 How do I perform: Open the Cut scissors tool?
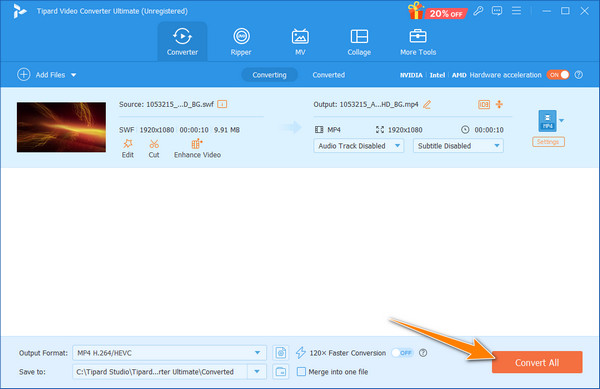[x=154, y=148]
